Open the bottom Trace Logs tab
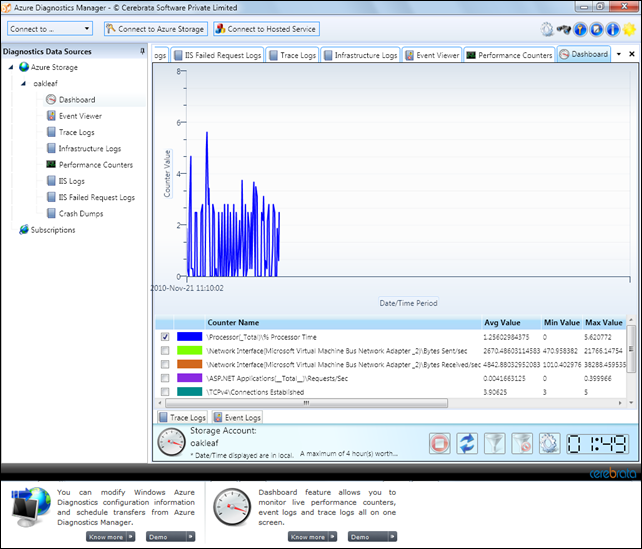 point(183,417)
